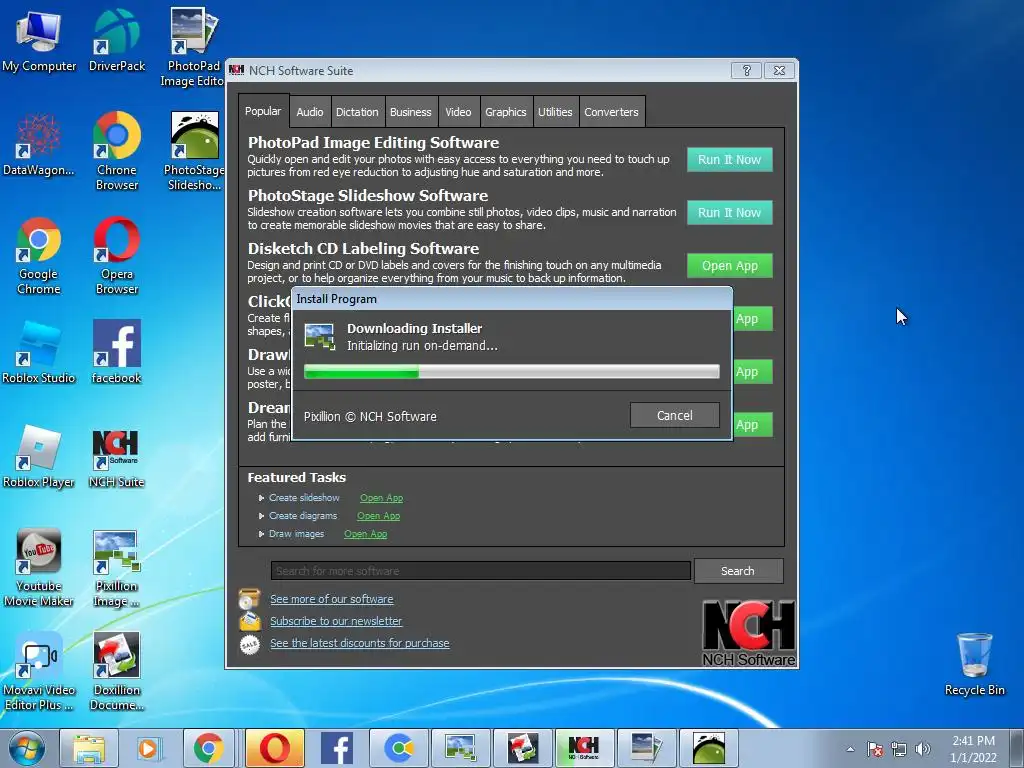Screen dimensions: 1024x768
Task: Open facebook desktop shortcut
Action: [116, 353]
